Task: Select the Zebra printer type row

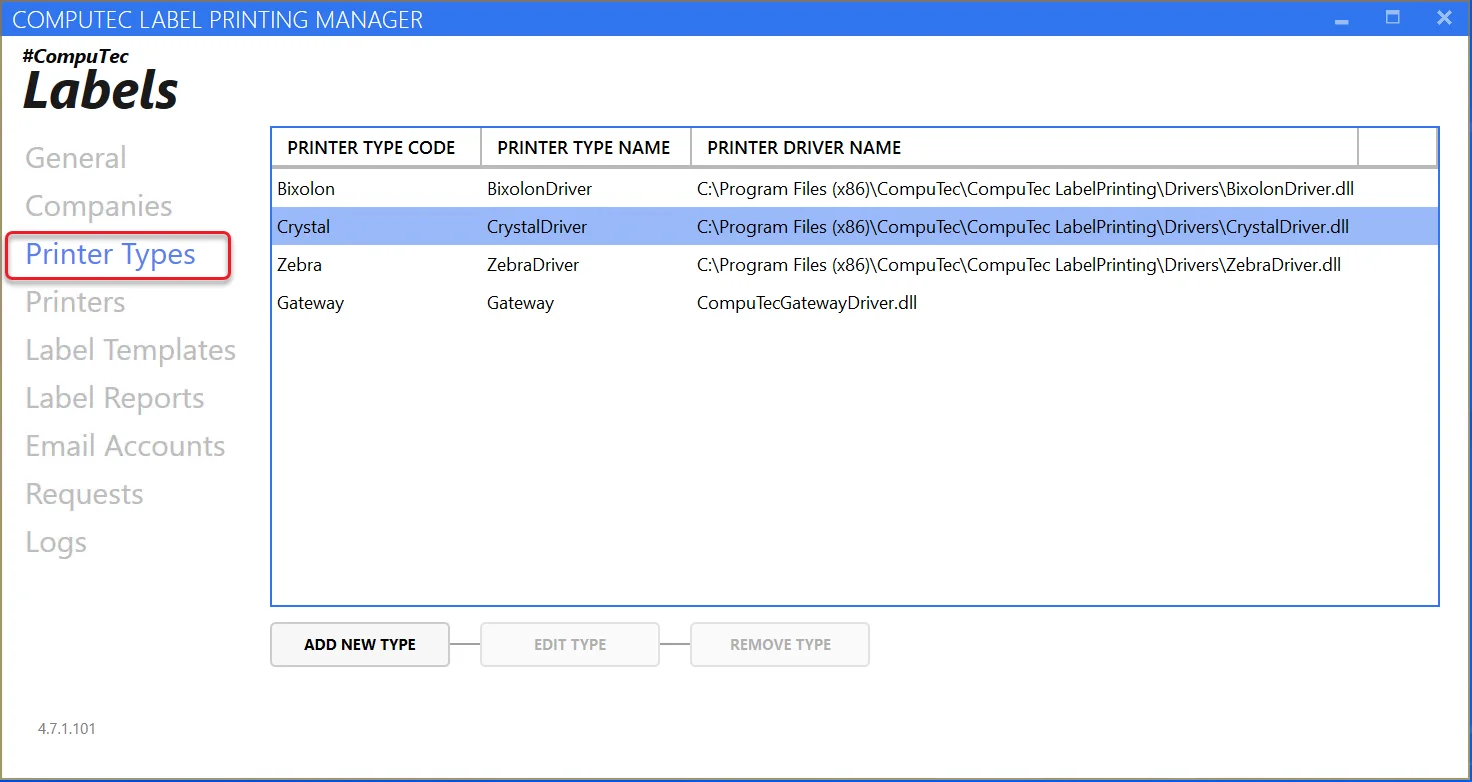Action: point(300,265)
